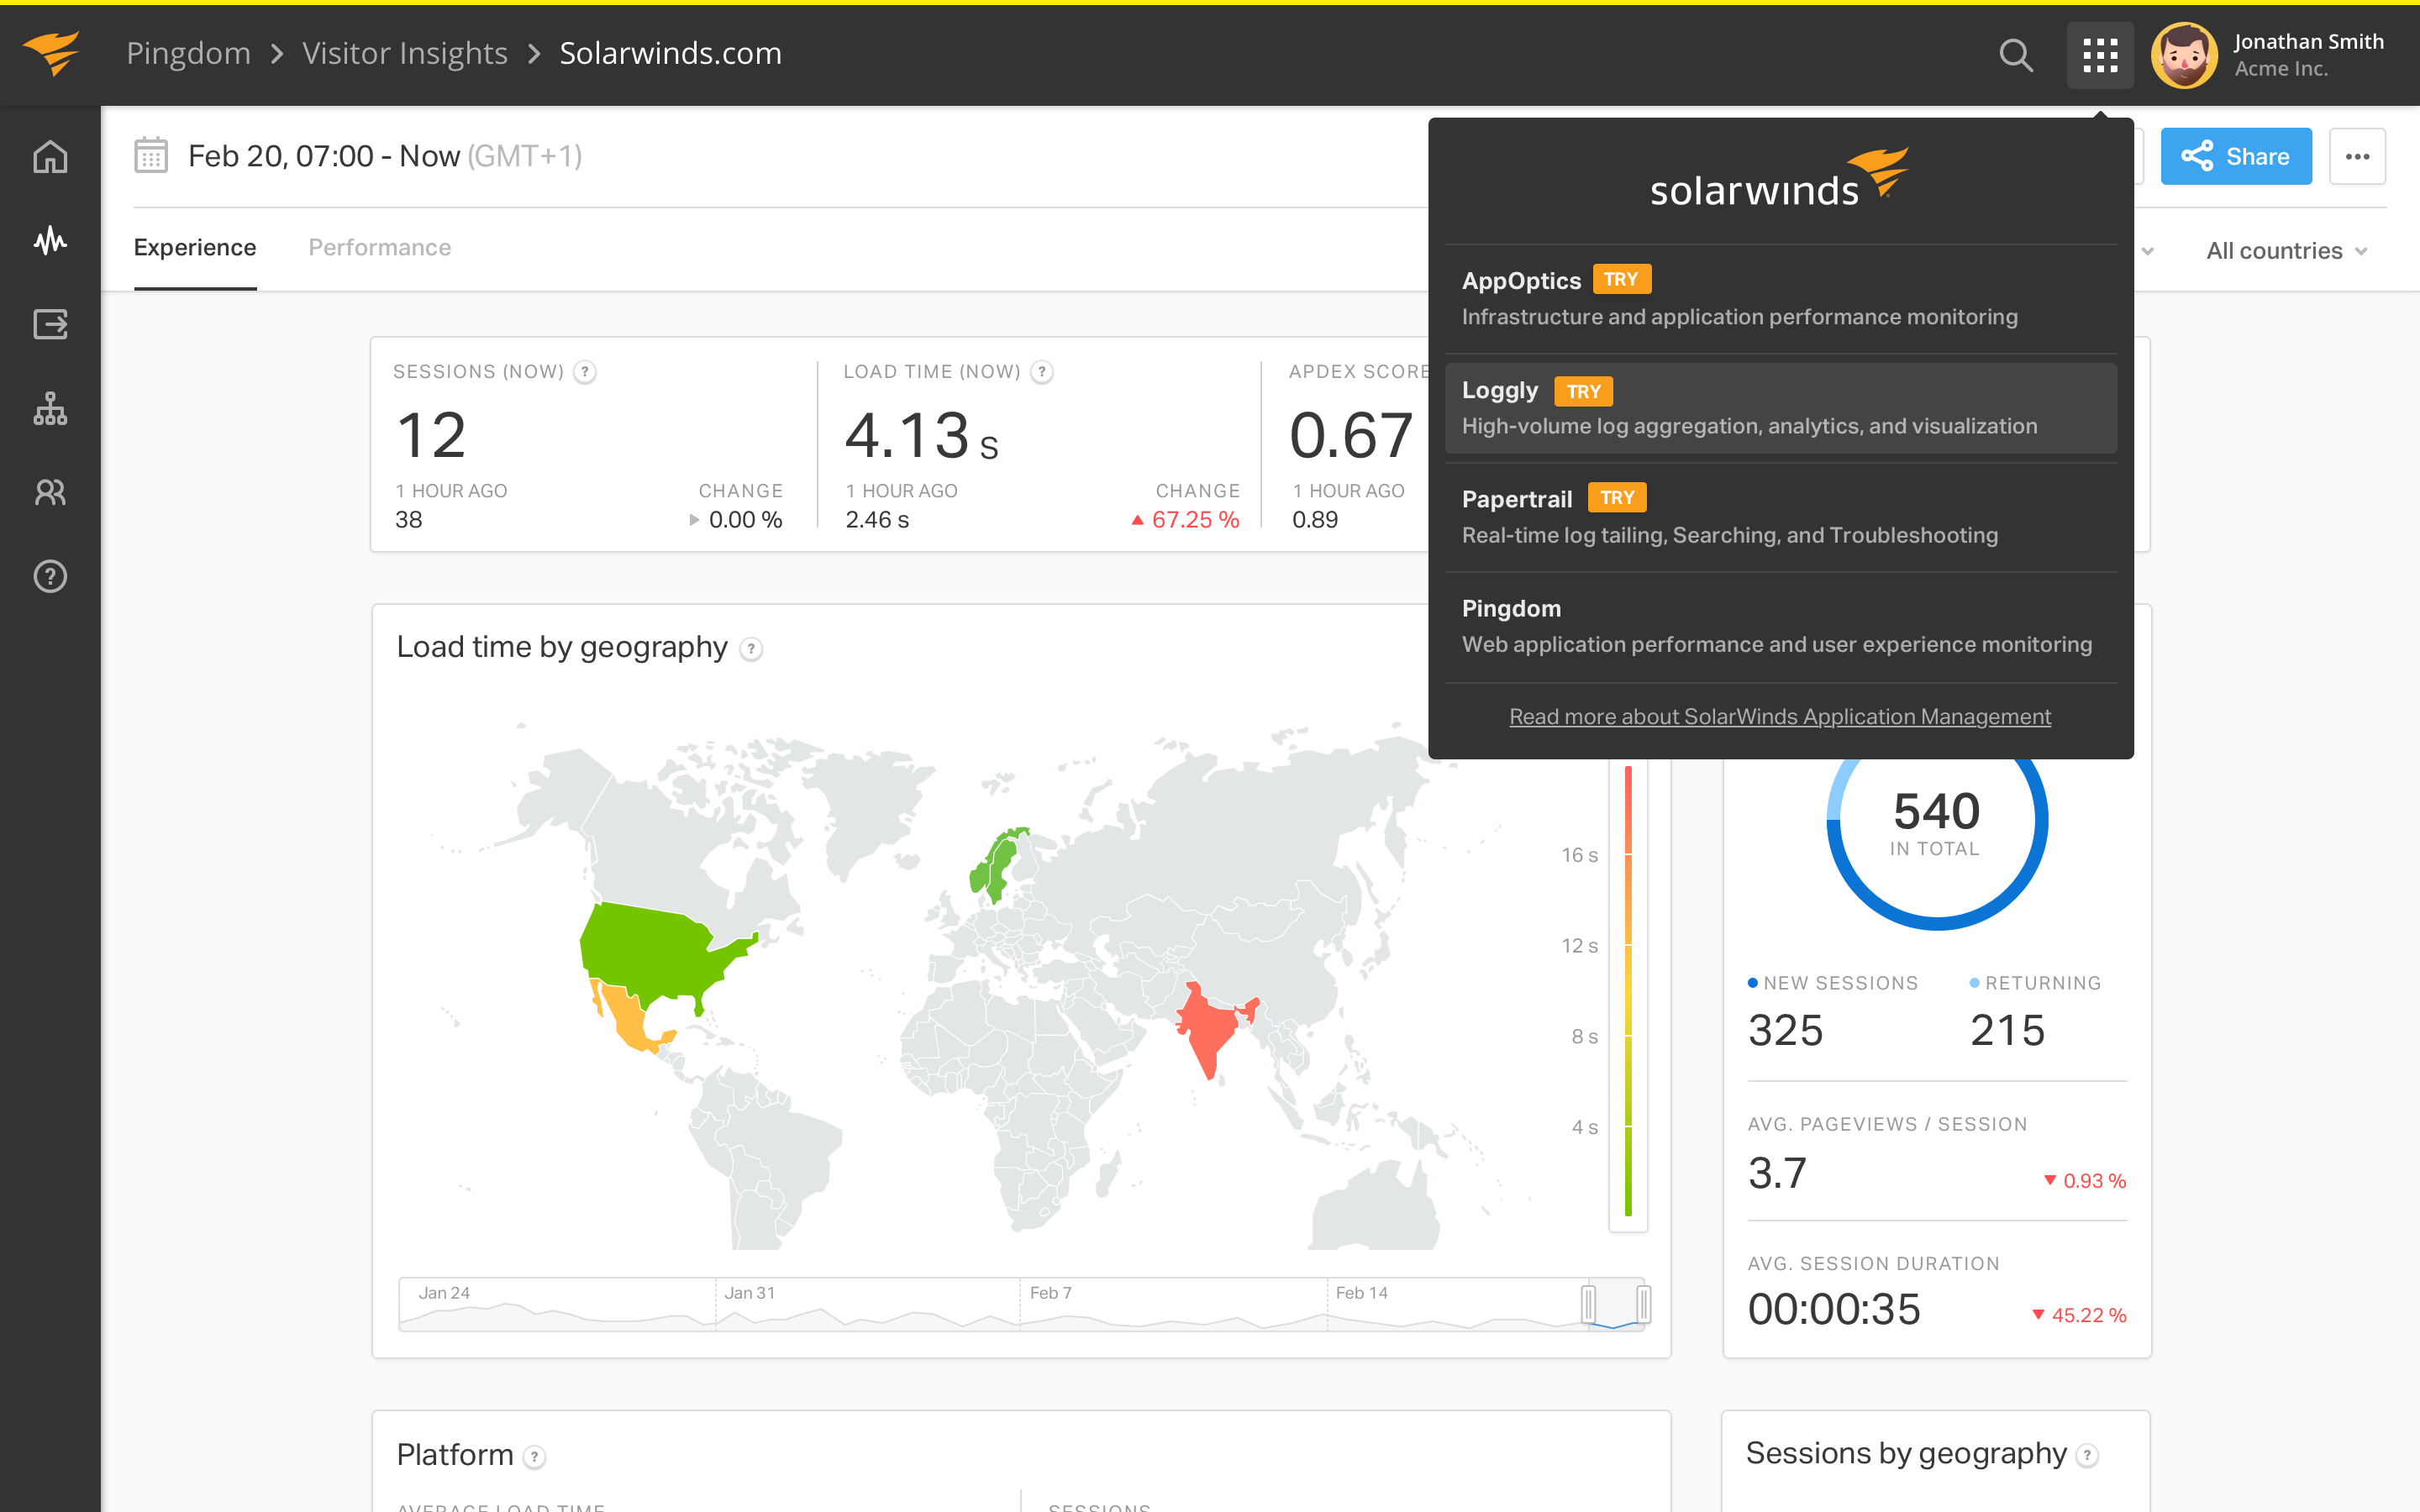Toggle the apps grid switcher icon

[x=2100, y=55]
